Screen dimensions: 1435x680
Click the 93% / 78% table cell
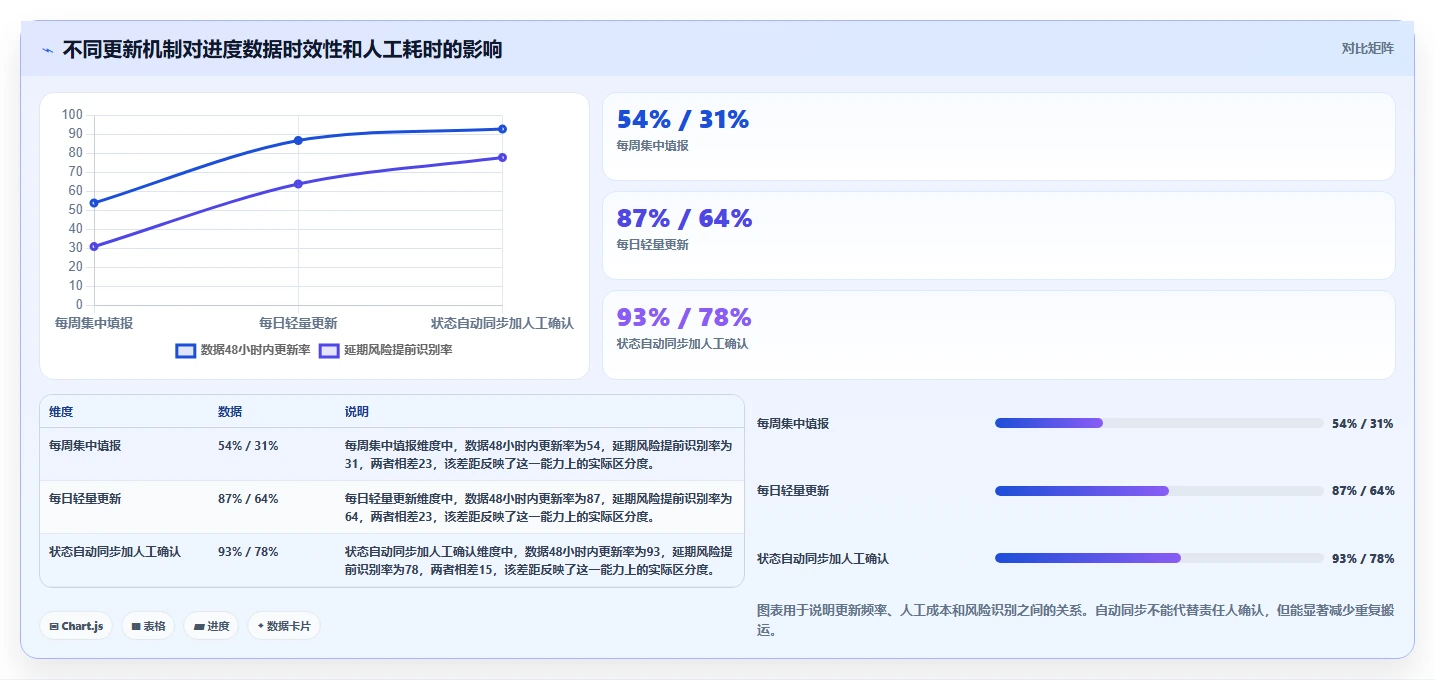click(x=248, y=552)
